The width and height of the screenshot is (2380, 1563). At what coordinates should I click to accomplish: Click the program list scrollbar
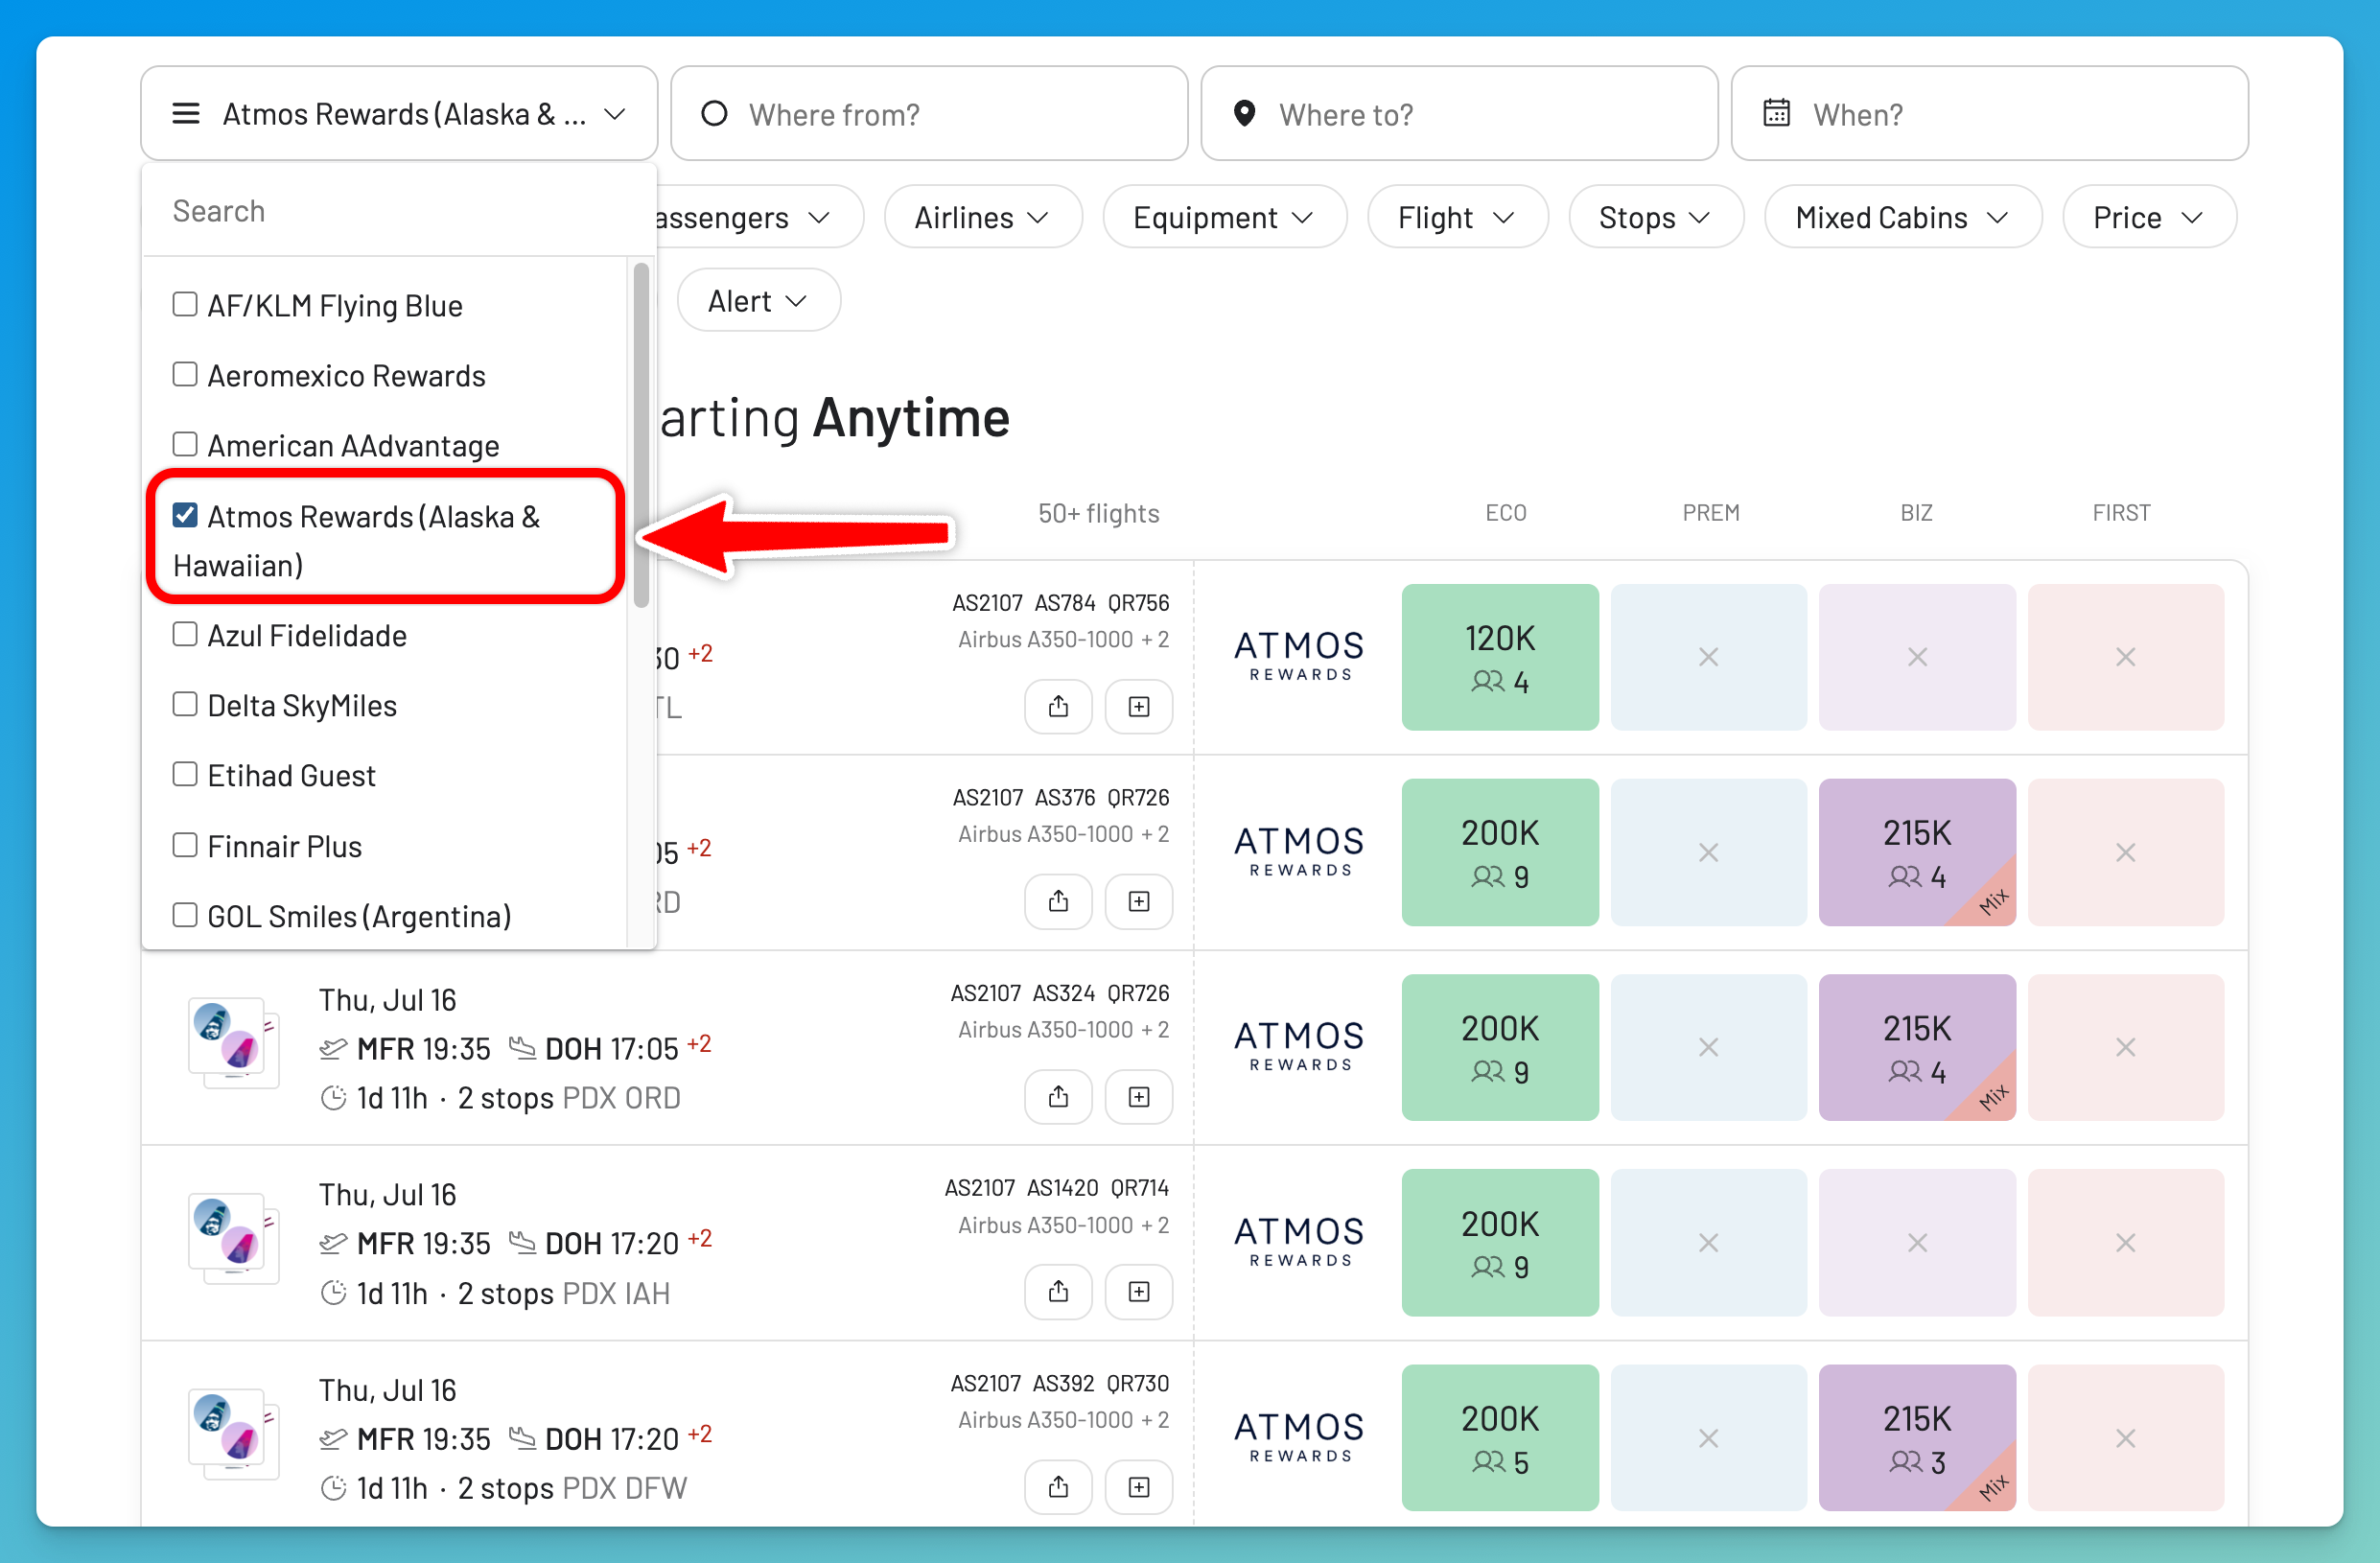point(641,435)
